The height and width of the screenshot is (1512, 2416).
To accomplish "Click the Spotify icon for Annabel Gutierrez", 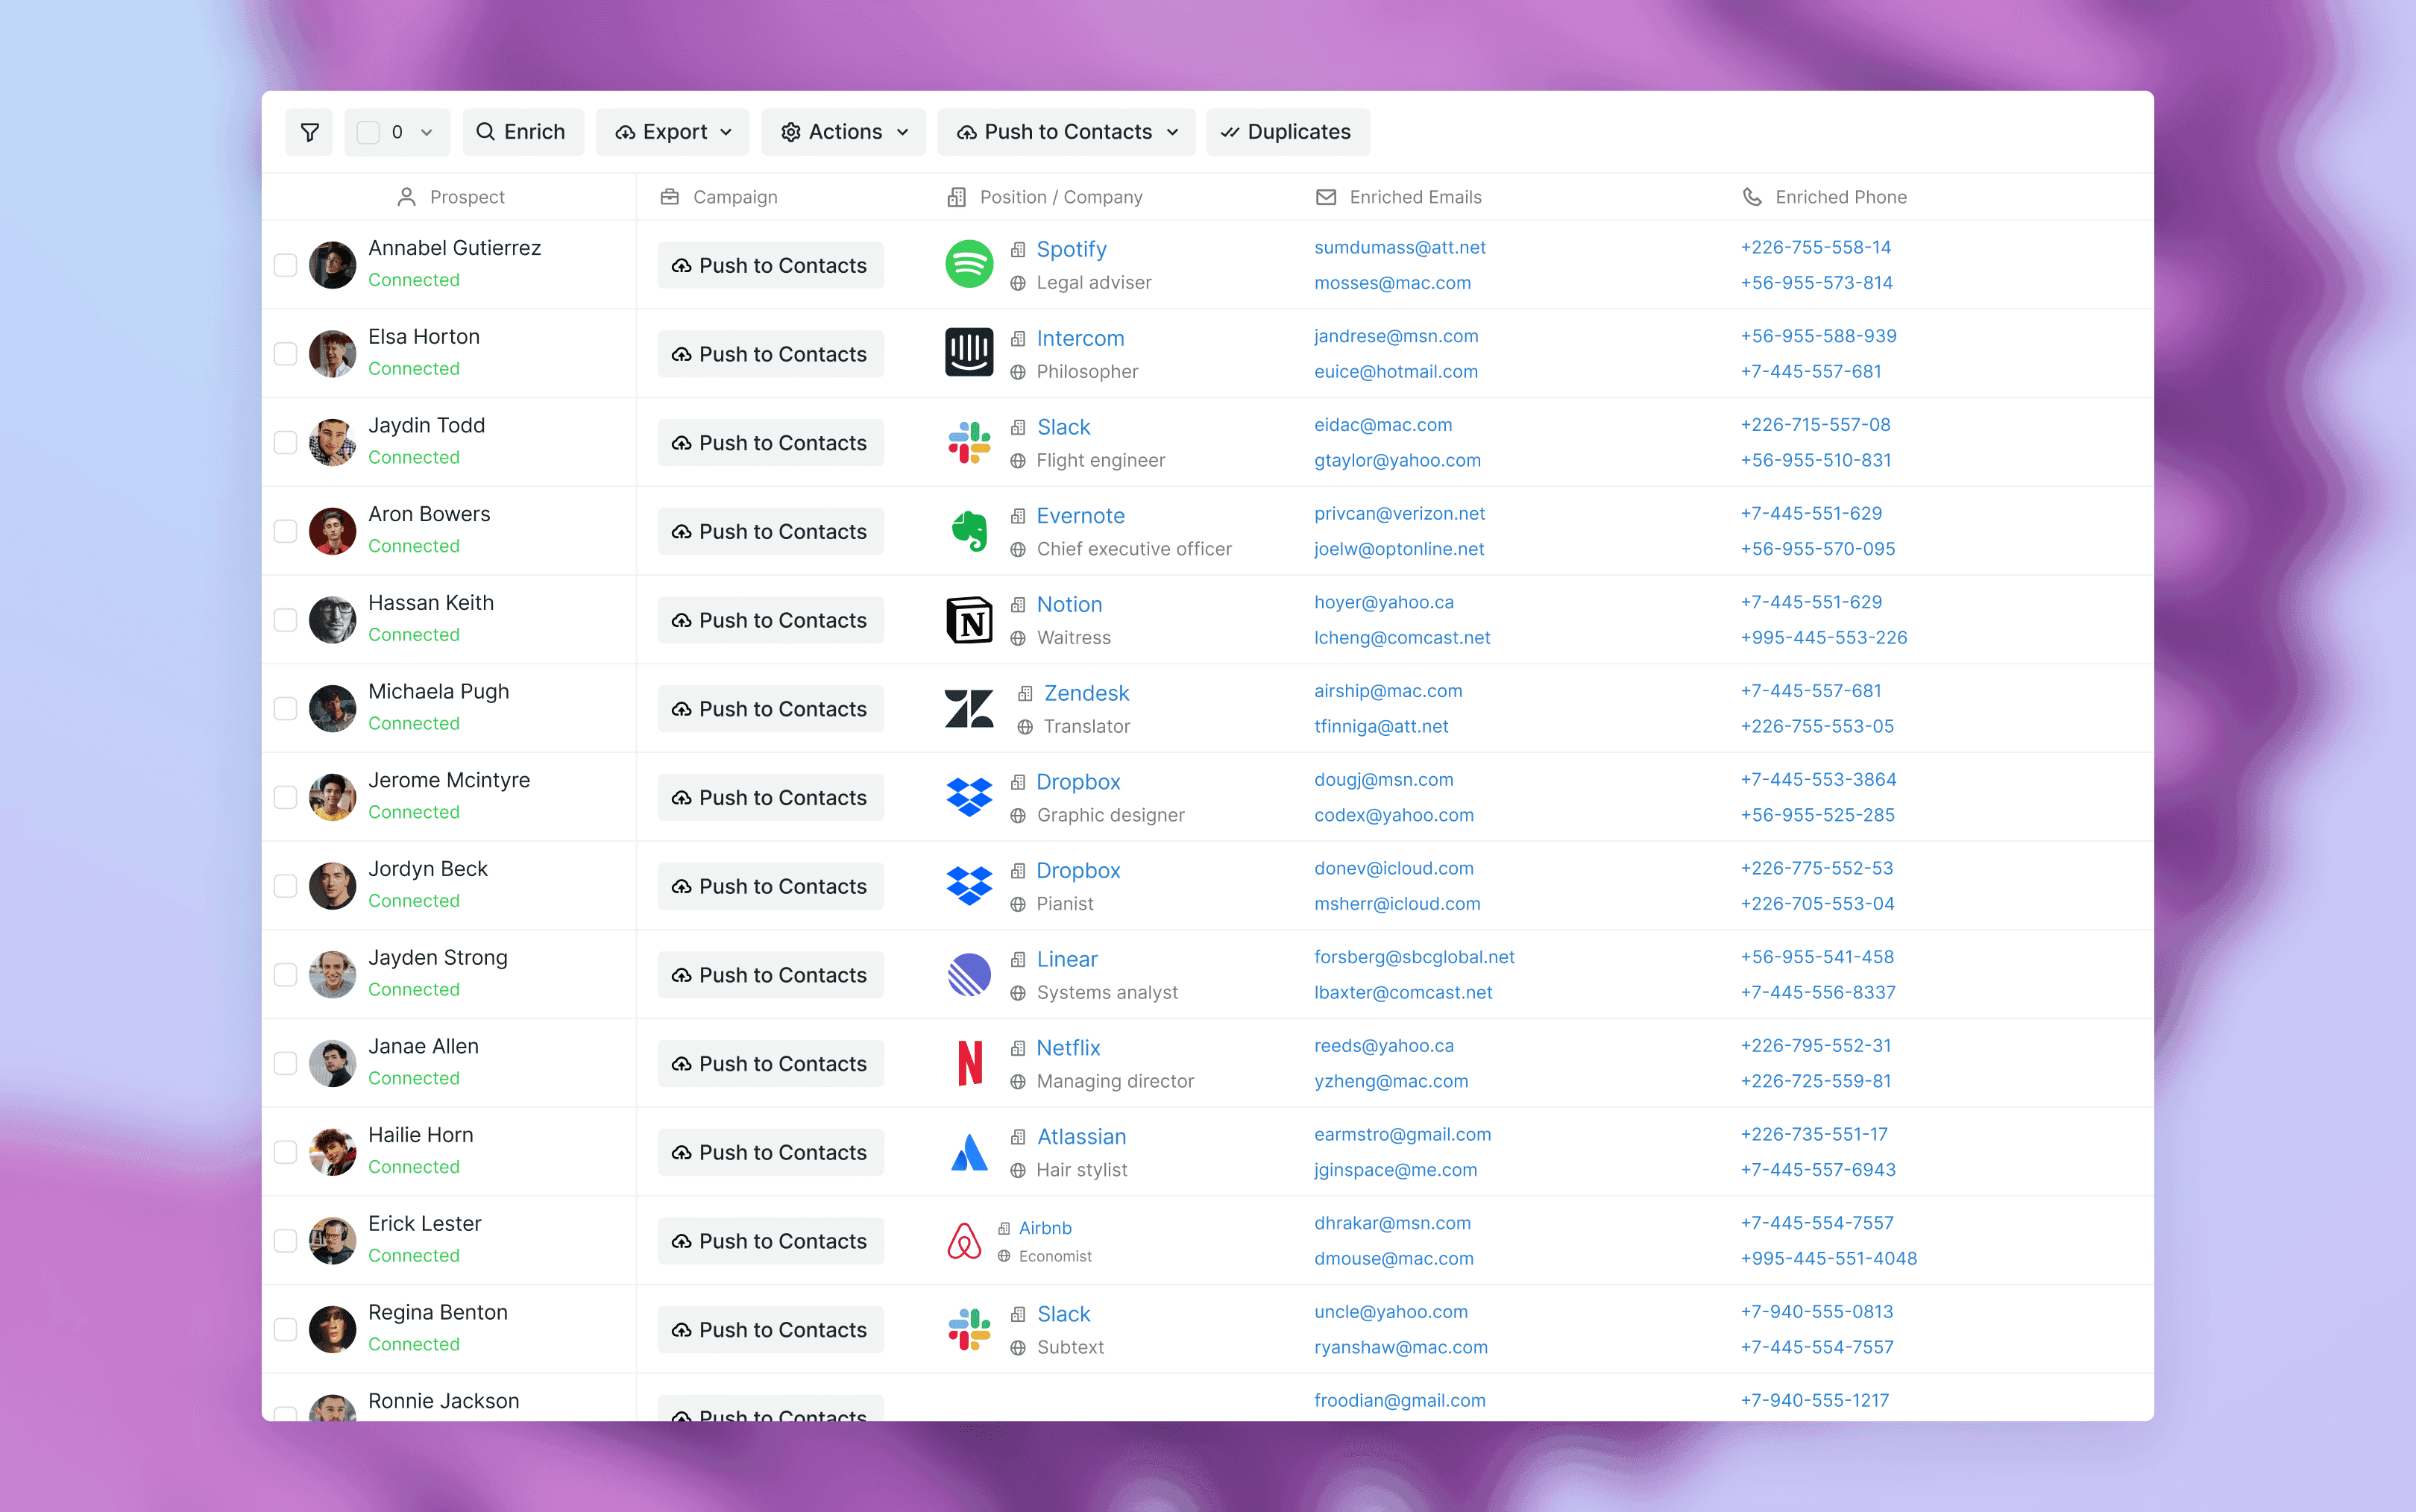I will [969, 265].
